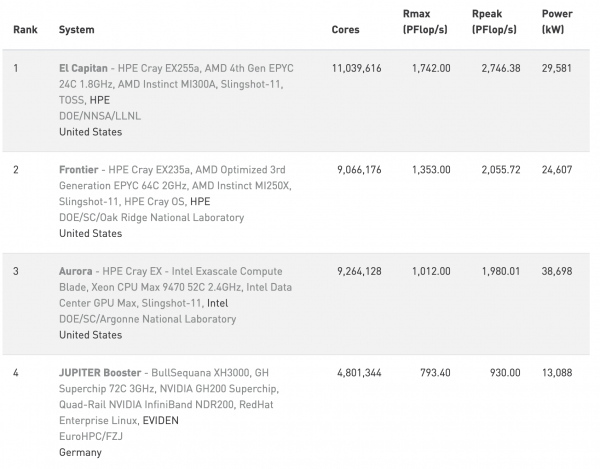Open the Frontier system link
Screen dimensions: 600x469
pyautogui.click(x=78, y=170)
